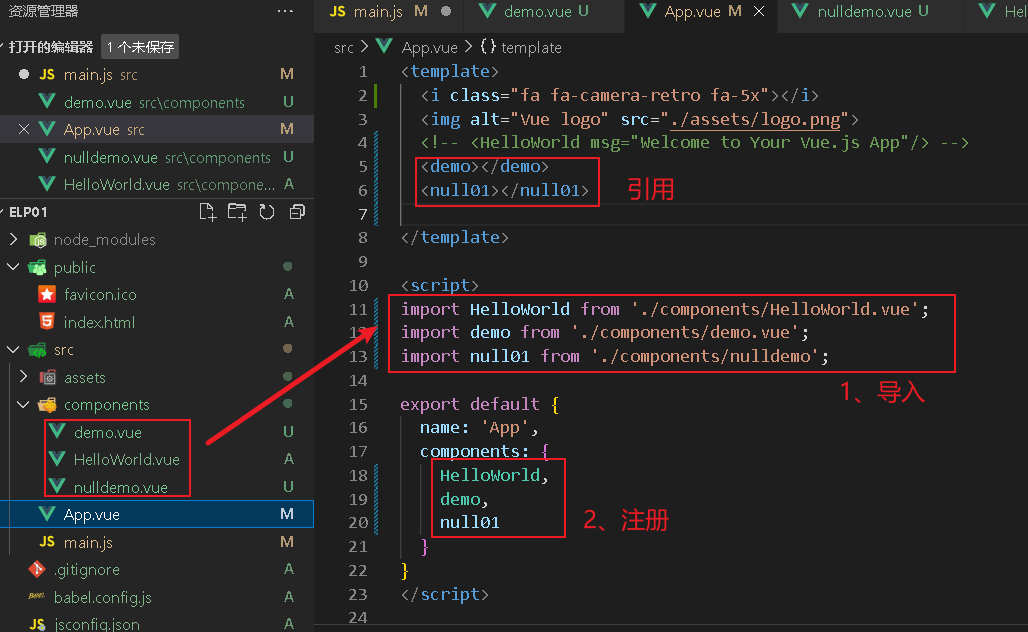Click the unsaved dot on main.js tab
This screenshot has height=632, width=1028.
[x=445, y=12]
